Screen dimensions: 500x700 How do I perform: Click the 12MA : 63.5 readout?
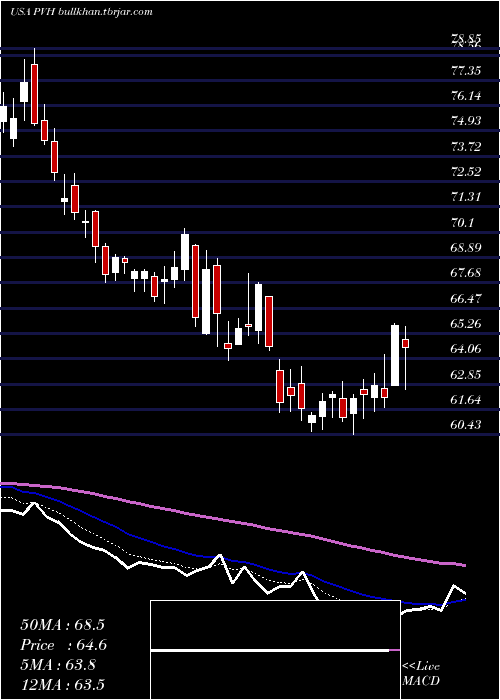[62, 684]
